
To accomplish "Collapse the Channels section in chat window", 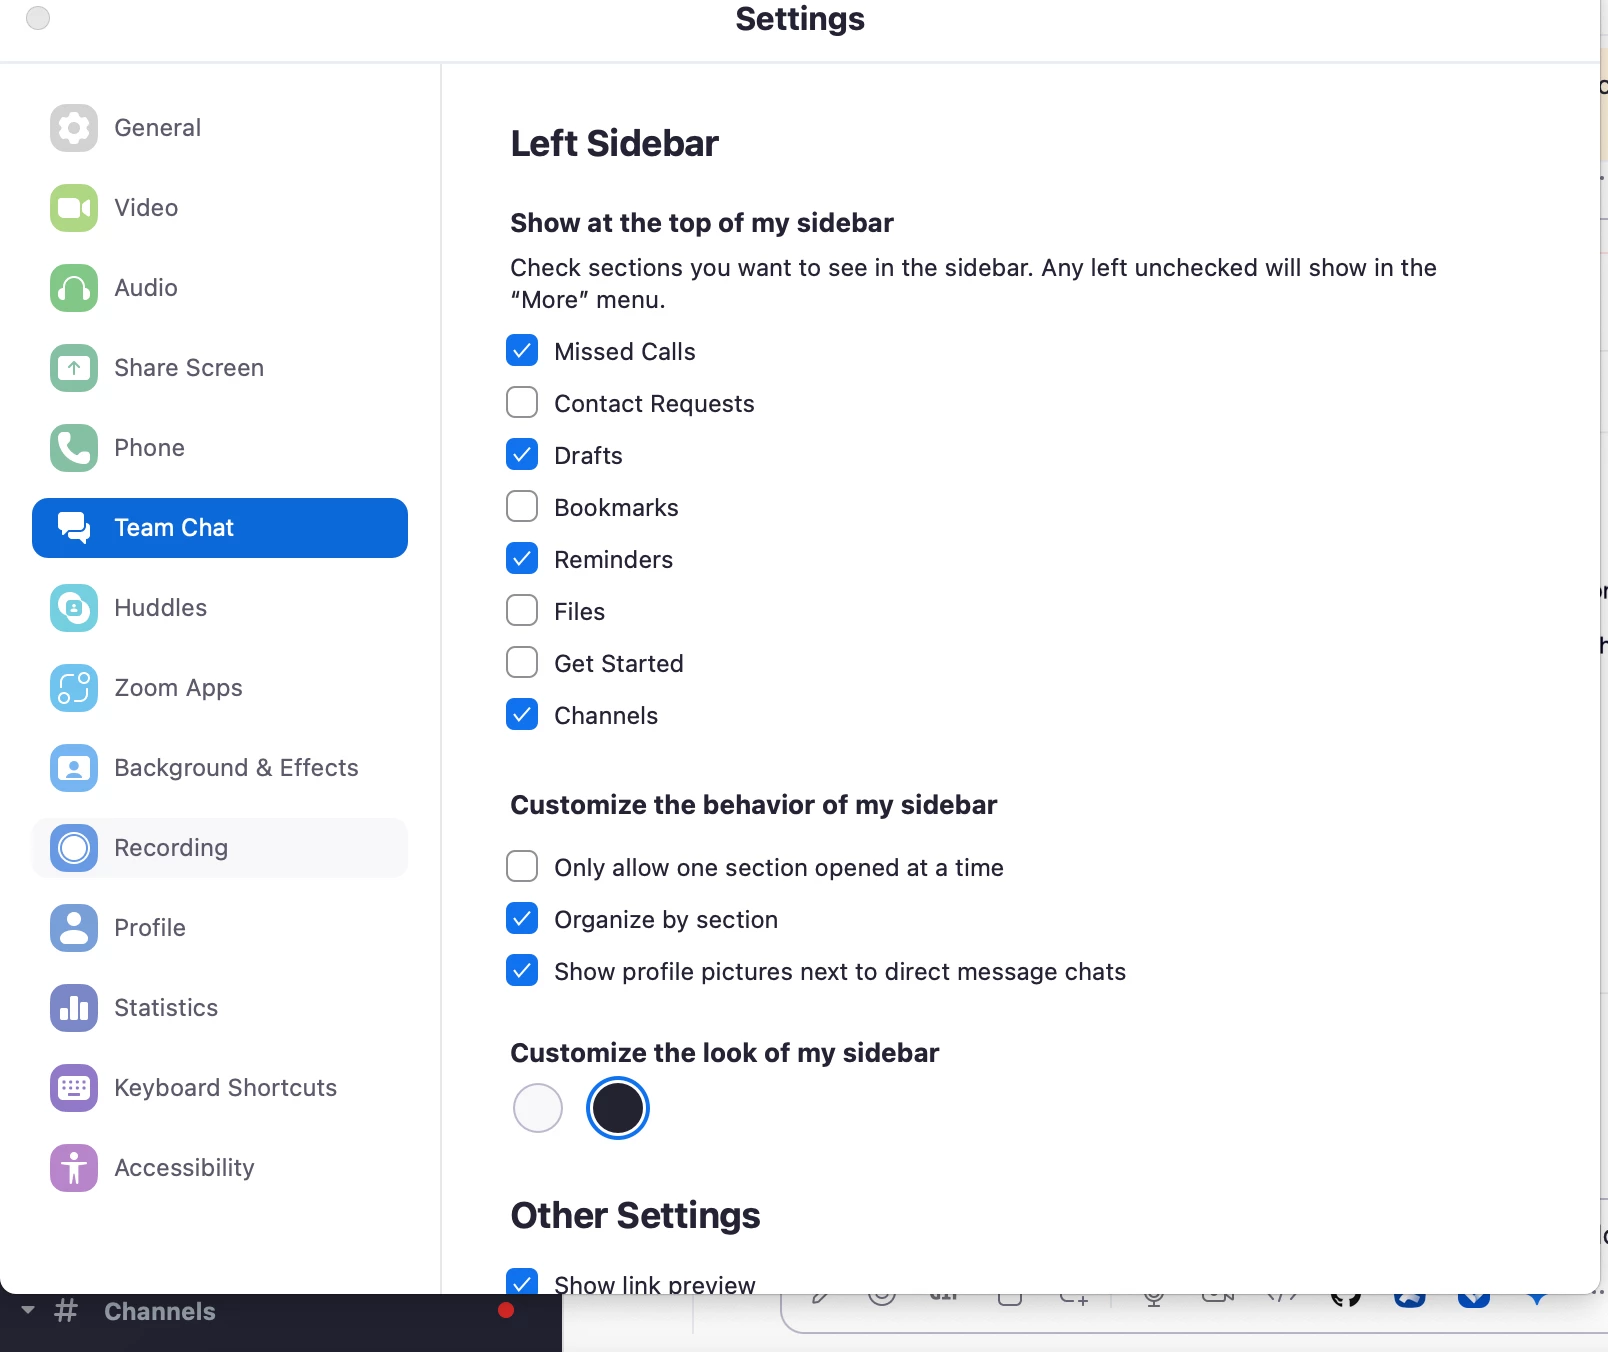I will (28, 1310).
